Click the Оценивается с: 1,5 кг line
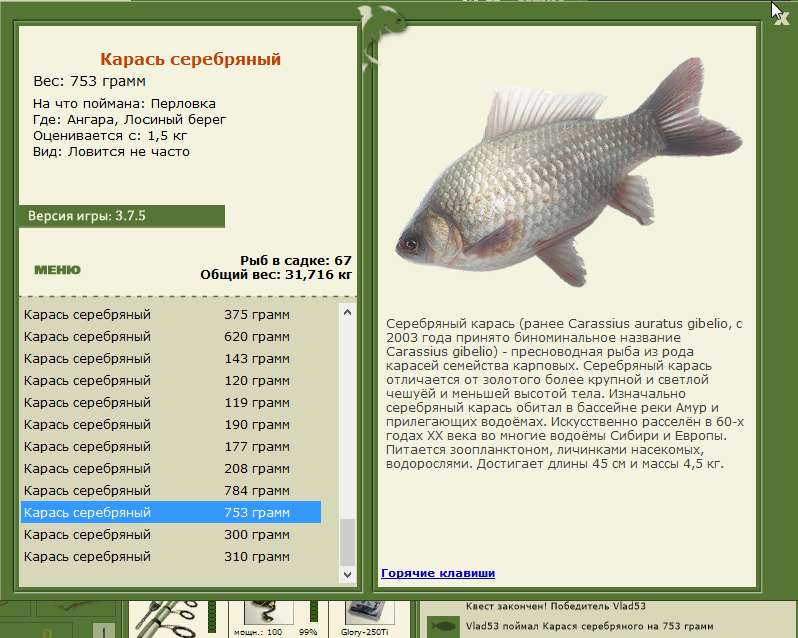The image size is (798, 638). point(110,136)
